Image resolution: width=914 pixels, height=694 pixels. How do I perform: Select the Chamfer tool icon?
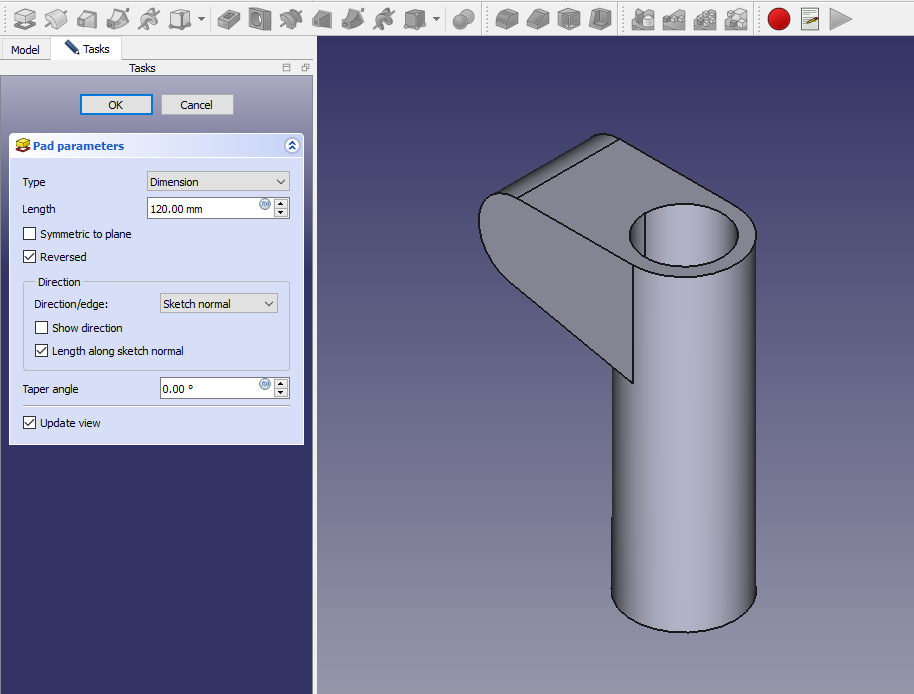[538, 18]
